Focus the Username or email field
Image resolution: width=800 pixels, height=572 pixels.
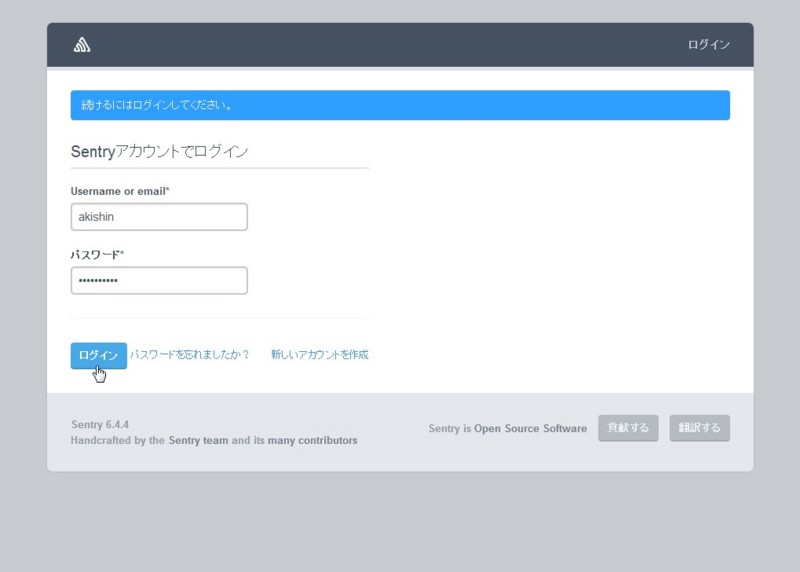pos(159,217)
